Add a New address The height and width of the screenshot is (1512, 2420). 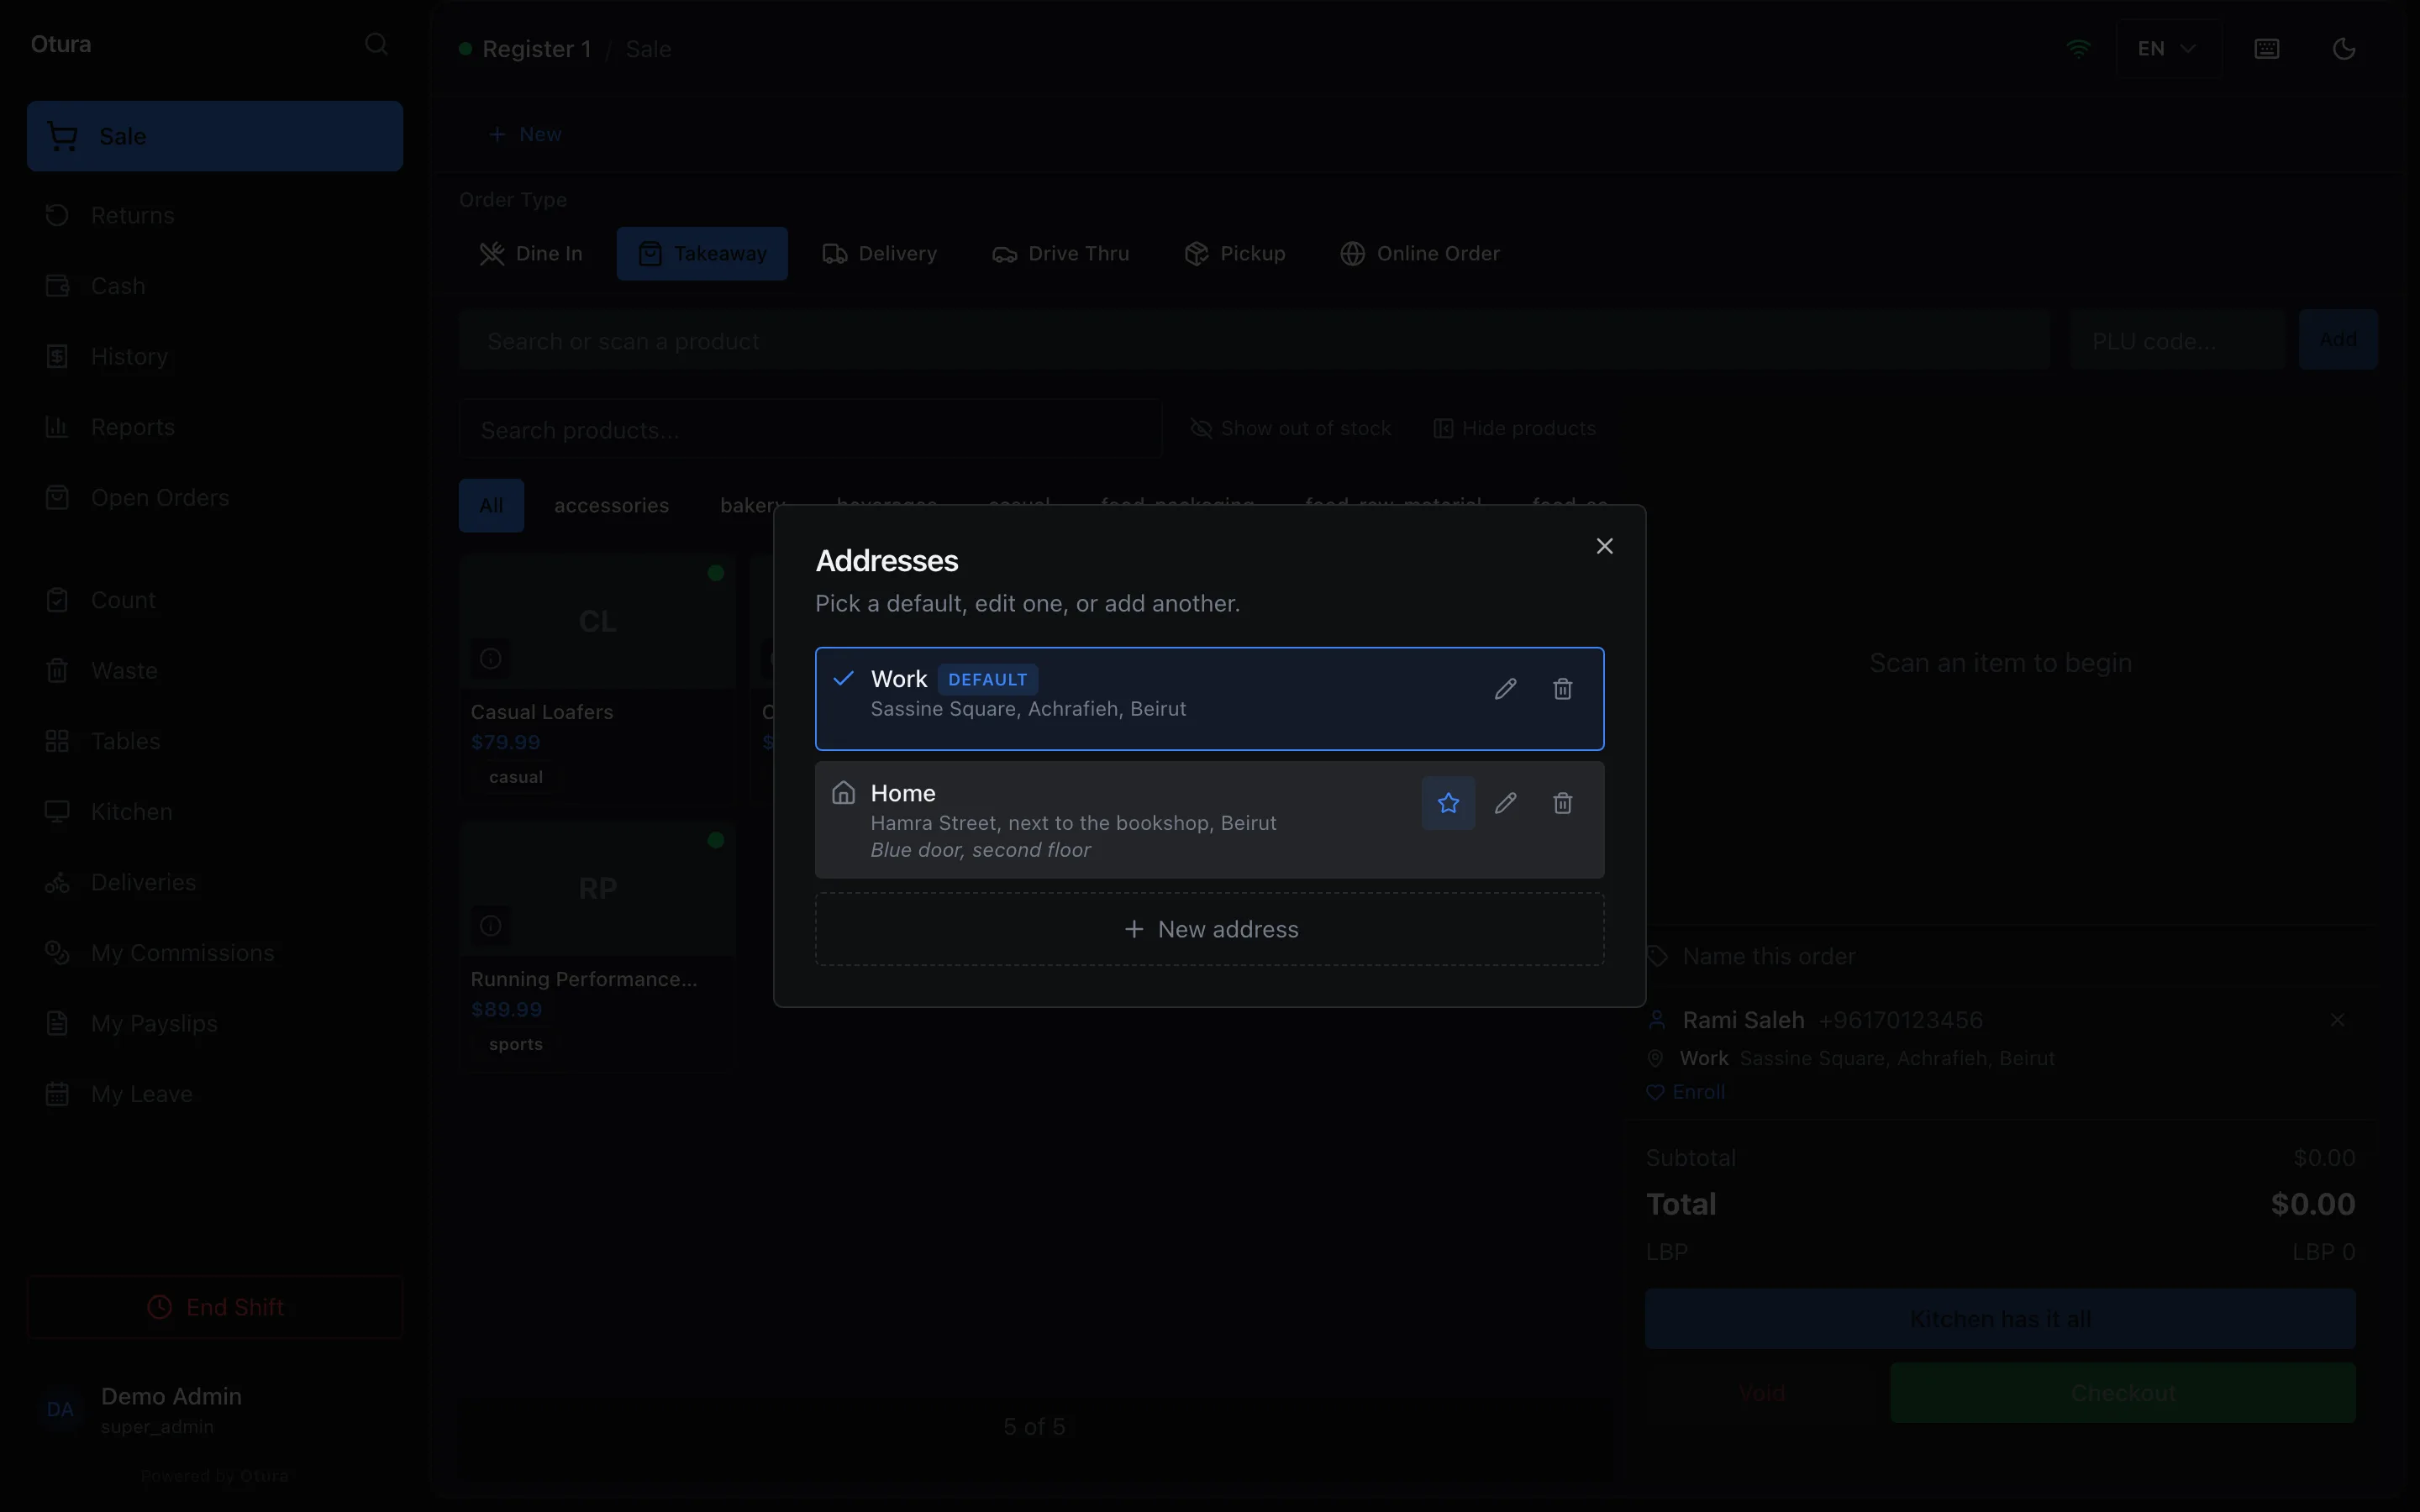point(1209,929)
